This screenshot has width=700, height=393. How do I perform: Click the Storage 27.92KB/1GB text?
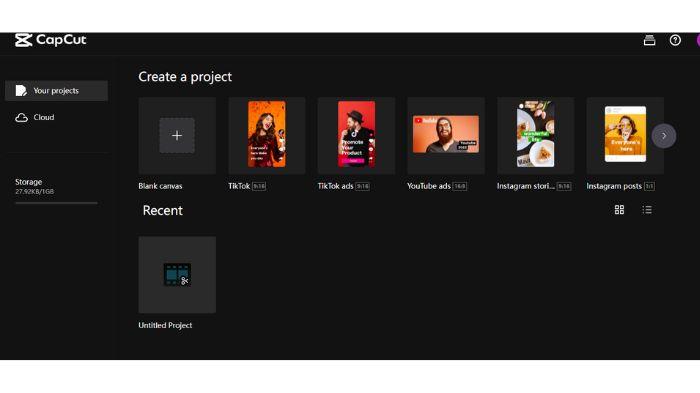35,186
